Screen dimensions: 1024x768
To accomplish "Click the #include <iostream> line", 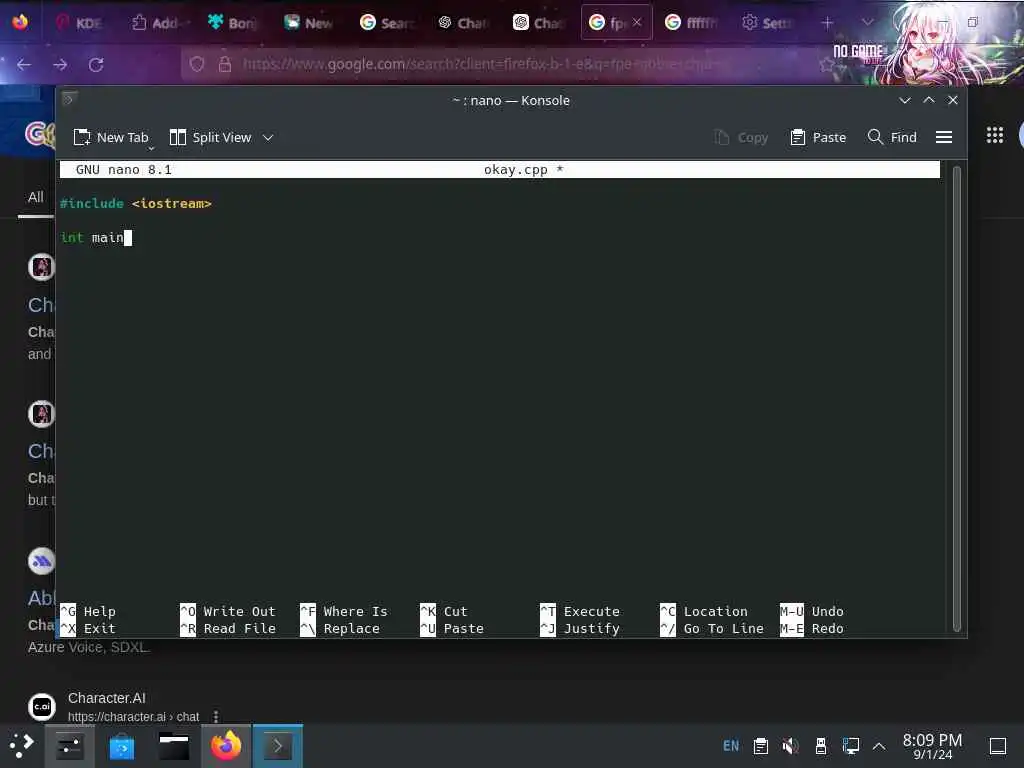I will pyautogui.click(x=136, y=204).
